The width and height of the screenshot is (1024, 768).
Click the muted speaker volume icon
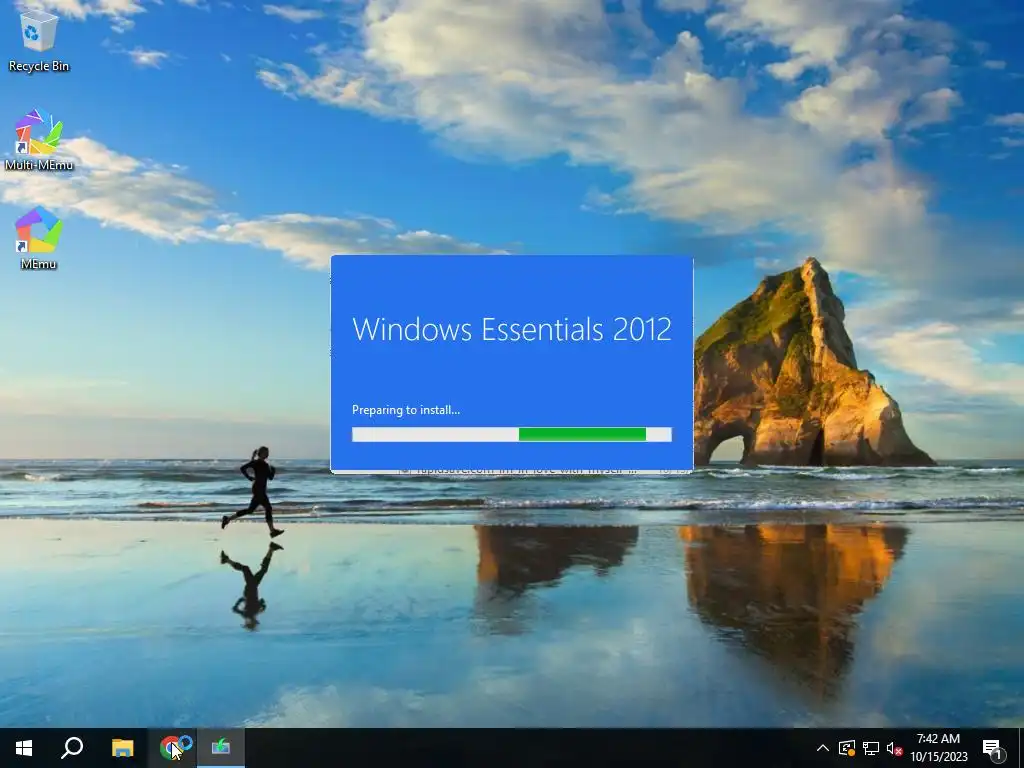[x=894, y=748]
